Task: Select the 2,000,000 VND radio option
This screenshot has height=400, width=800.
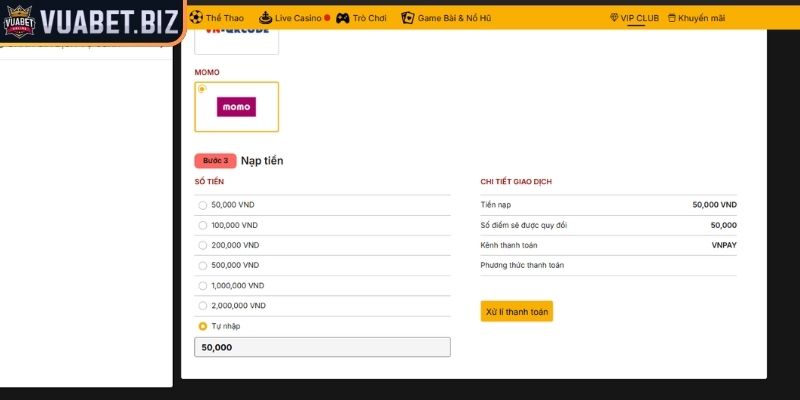Action: (x=203, y=305)
